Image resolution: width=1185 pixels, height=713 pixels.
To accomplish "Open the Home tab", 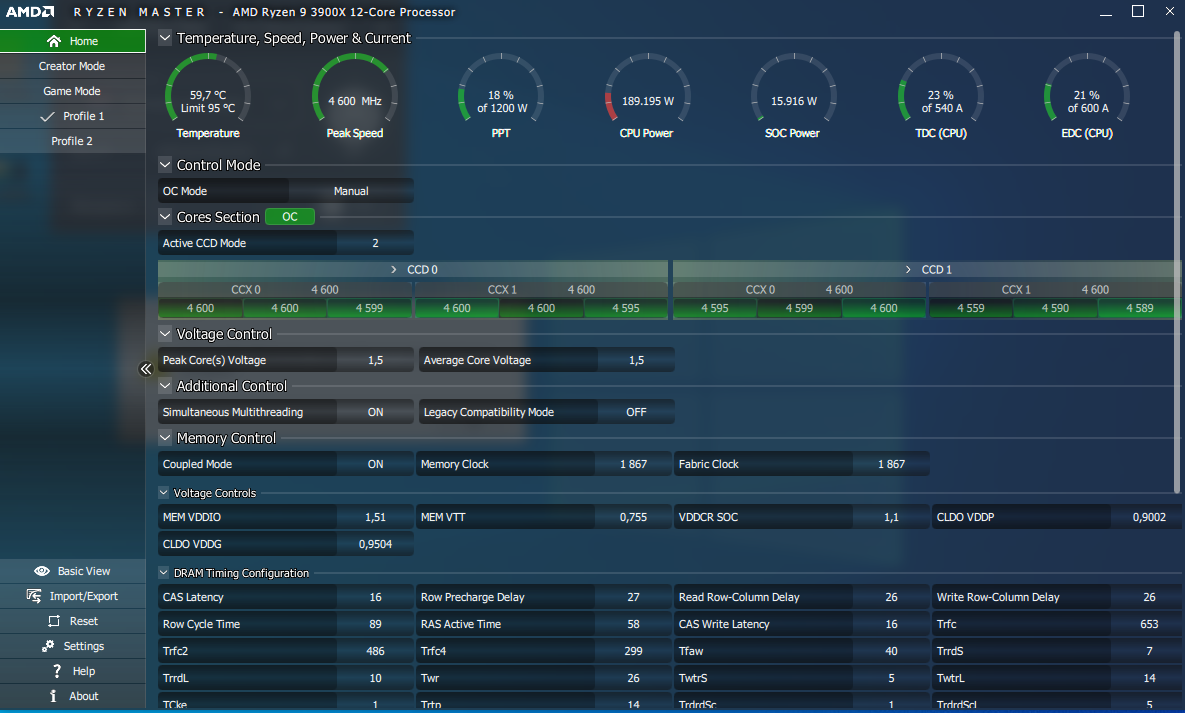I will [x=73, y=41].
